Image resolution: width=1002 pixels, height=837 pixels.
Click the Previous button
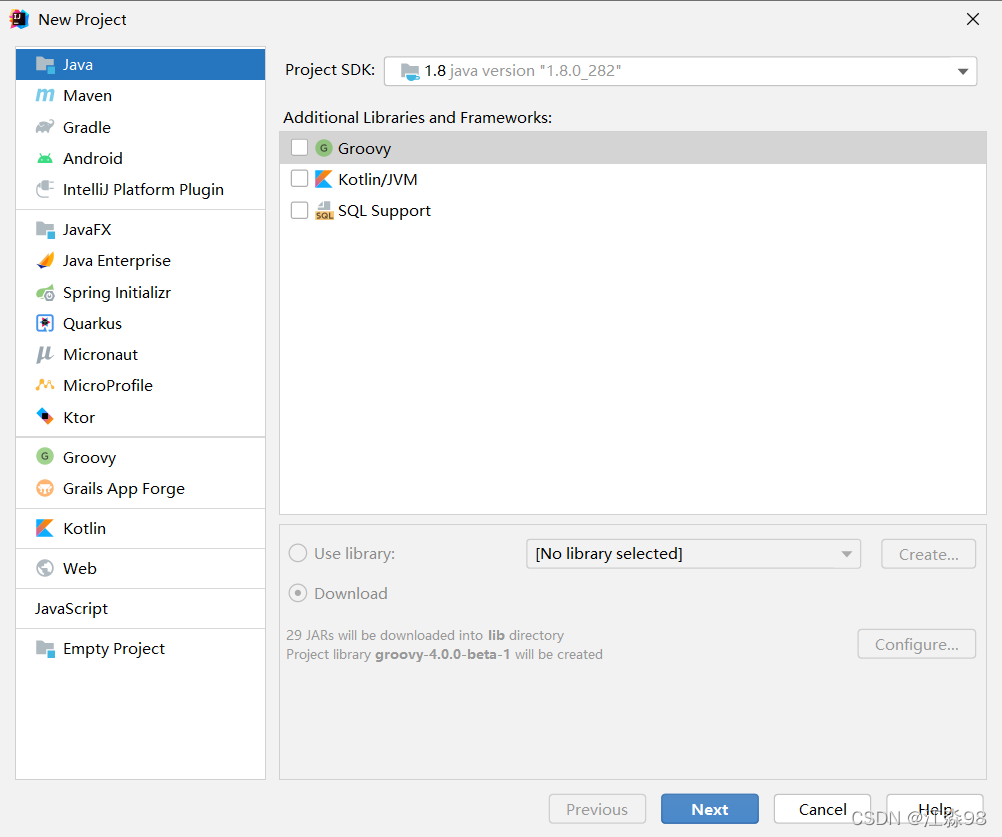pos(597,810)
